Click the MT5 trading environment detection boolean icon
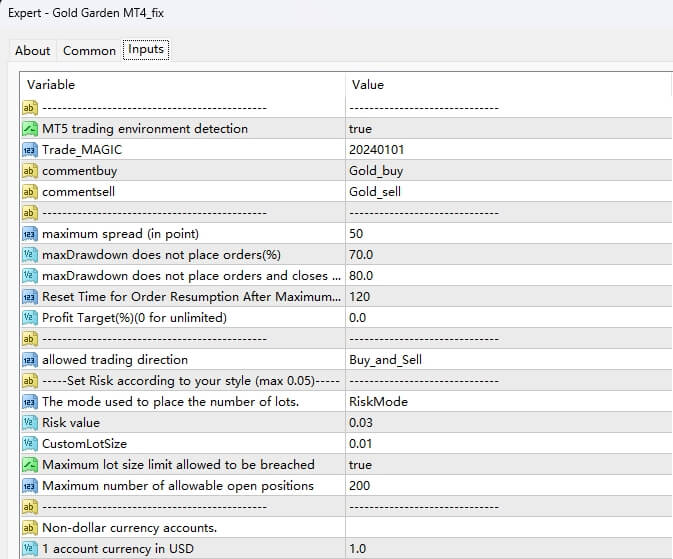Viewport: 673px width, 559px height. click(30, 128)
